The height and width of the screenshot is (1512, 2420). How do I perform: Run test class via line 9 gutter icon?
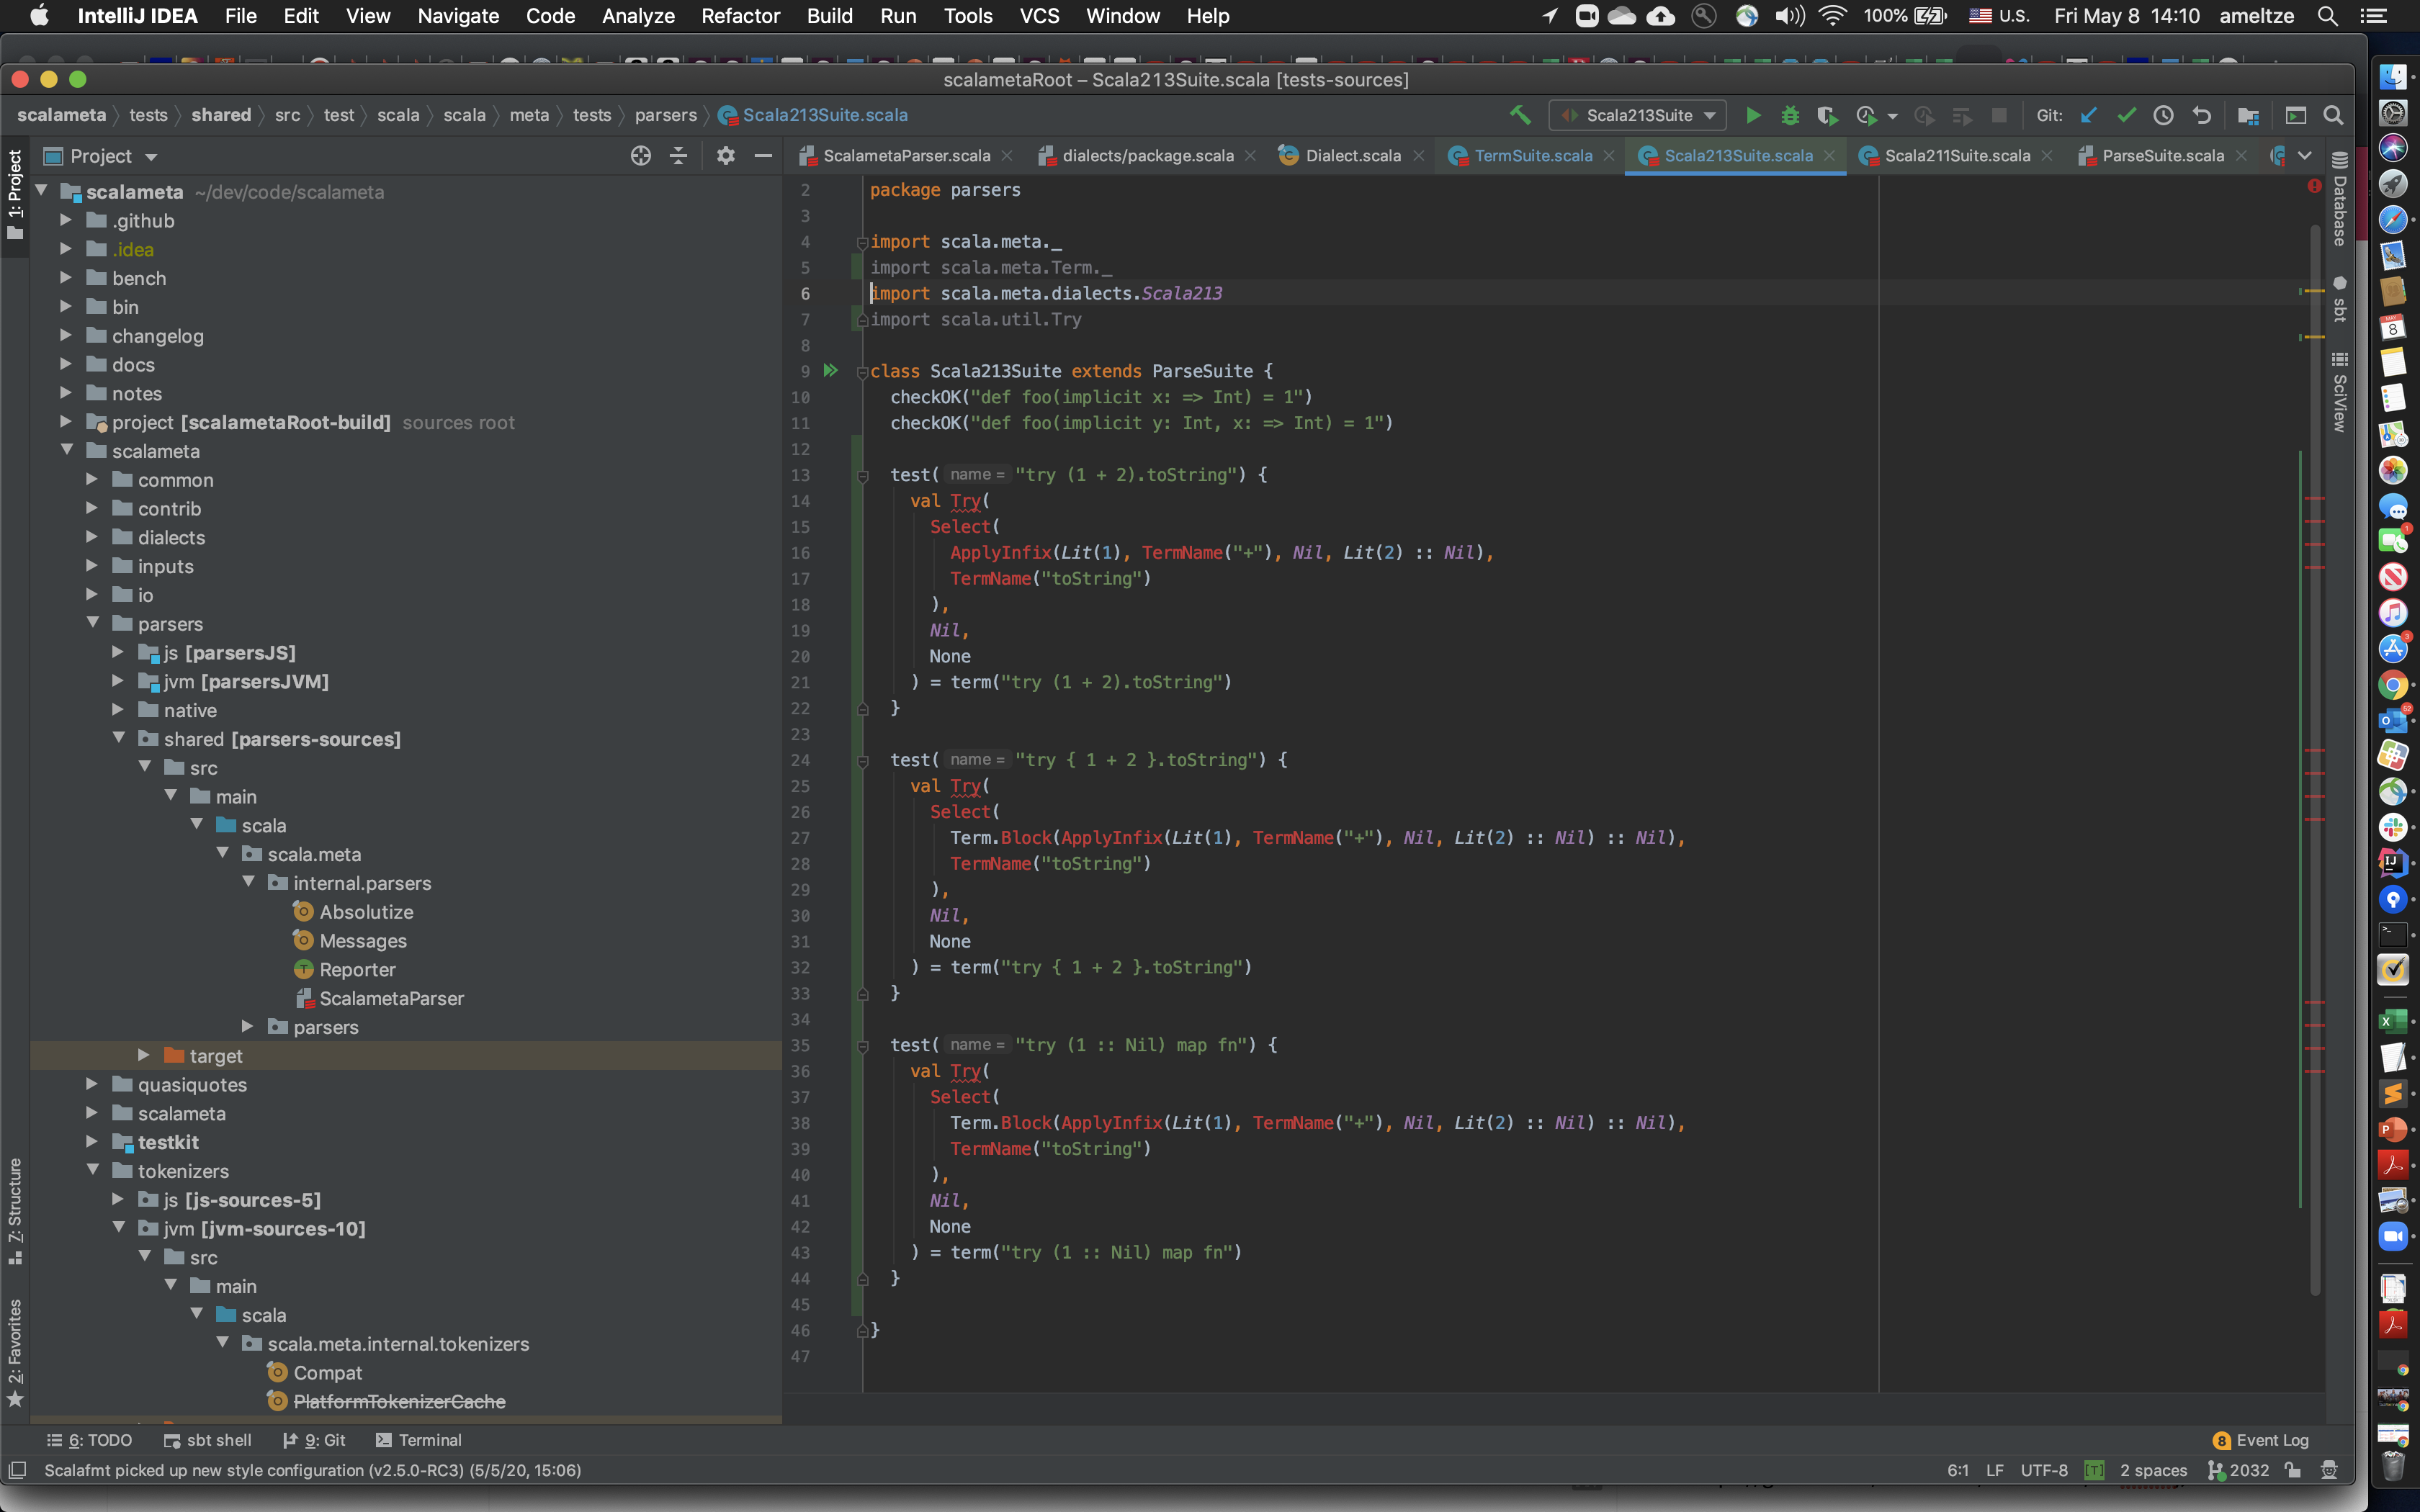pos(830,371)
